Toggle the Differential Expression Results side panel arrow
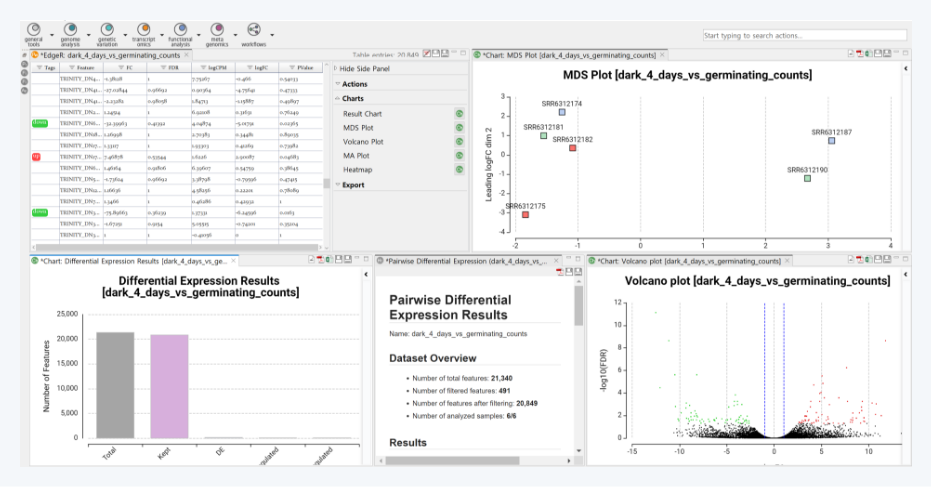This screenshot has height=487, width=931. 366,274
